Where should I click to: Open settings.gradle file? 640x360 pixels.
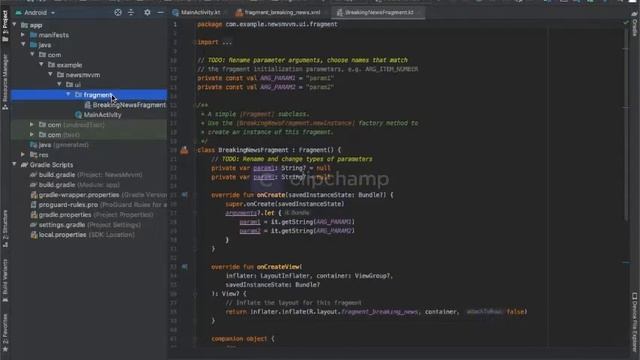[86, 225]
